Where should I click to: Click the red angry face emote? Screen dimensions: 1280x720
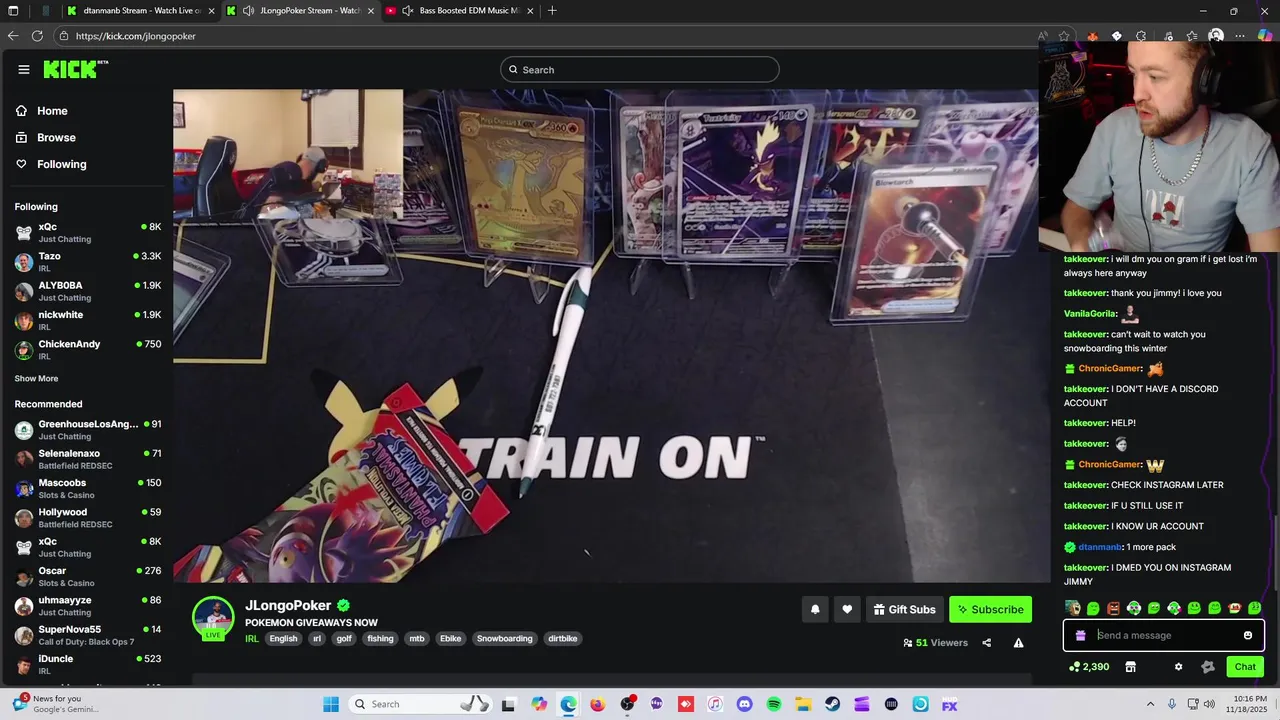point(1113,608)
